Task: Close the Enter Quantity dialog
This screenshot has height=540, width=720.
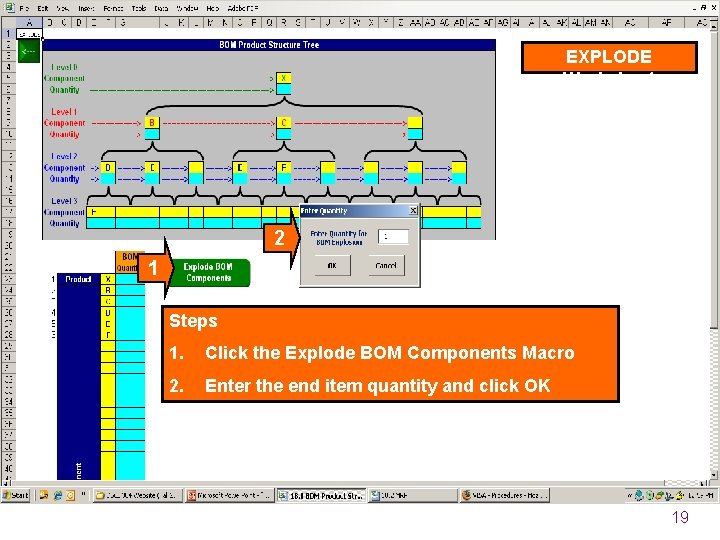Action: coord(413,210)
